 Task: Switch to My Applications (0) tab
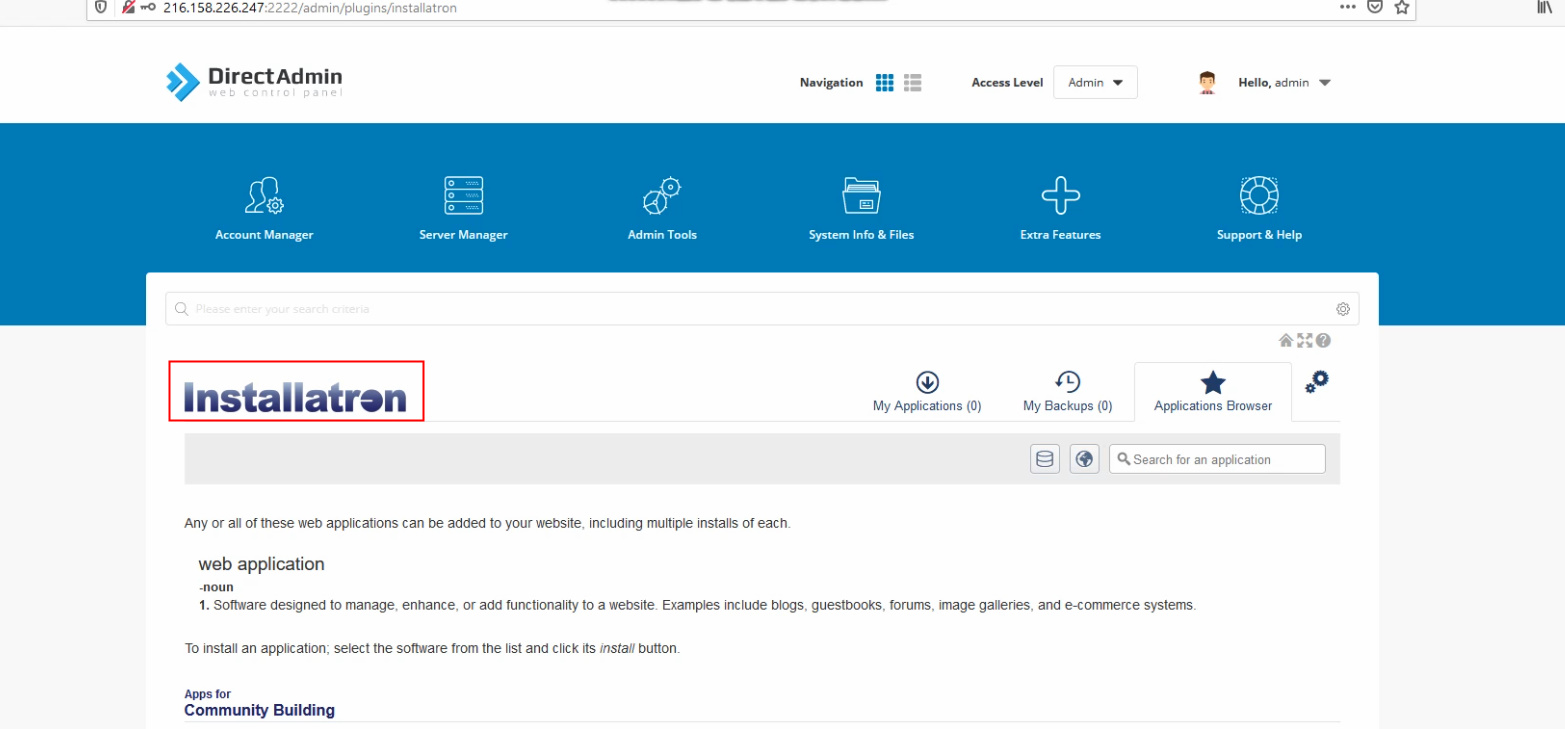[x=927, y=392]
